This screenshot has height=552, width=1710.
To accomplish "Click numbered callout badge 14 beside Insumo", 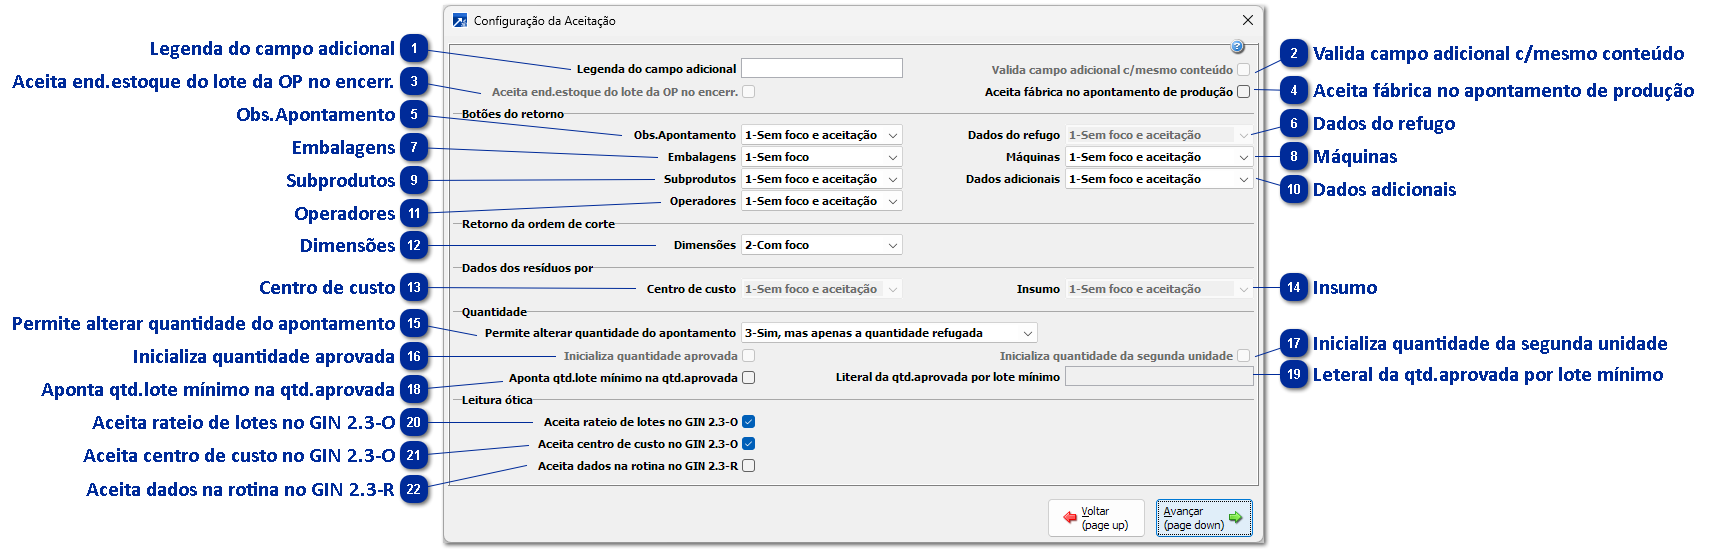I will pyautogui.click(x=1294, y=288).
